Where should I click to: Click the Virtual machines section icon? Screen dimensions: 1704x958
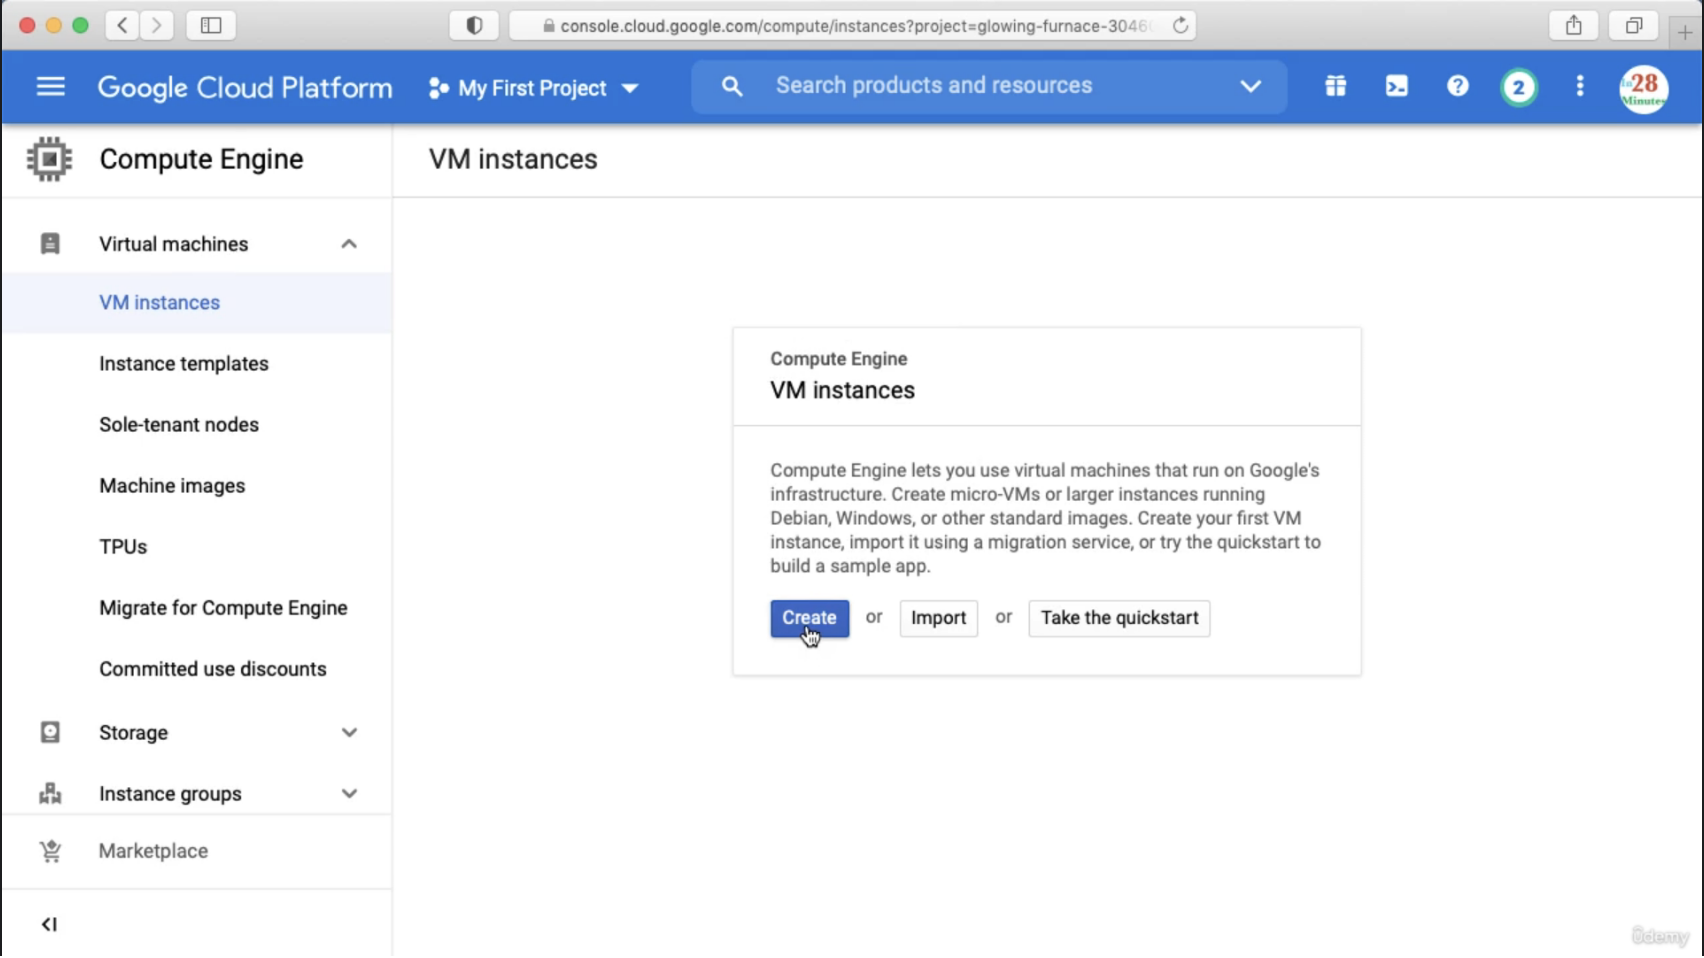click(x=50, y=244)
